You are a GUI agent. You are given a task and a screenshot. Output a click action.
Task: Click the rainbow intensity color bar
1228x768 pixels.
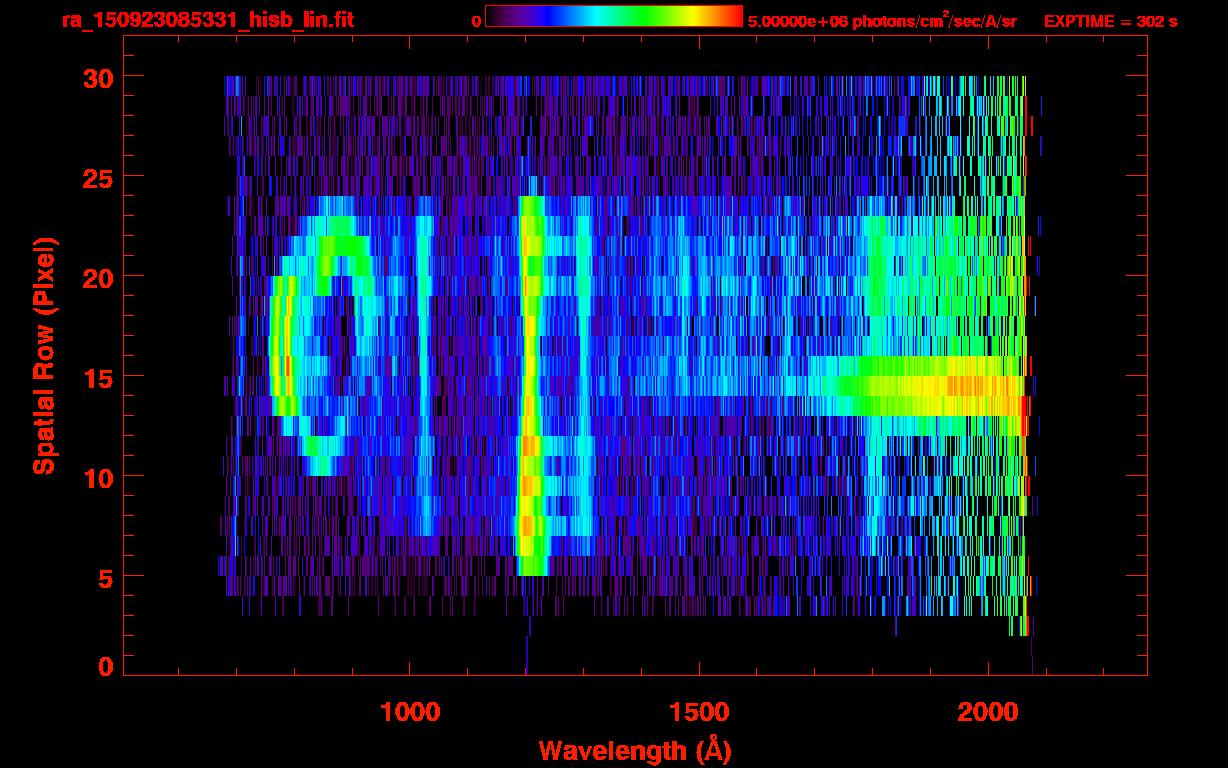point(614,16)
